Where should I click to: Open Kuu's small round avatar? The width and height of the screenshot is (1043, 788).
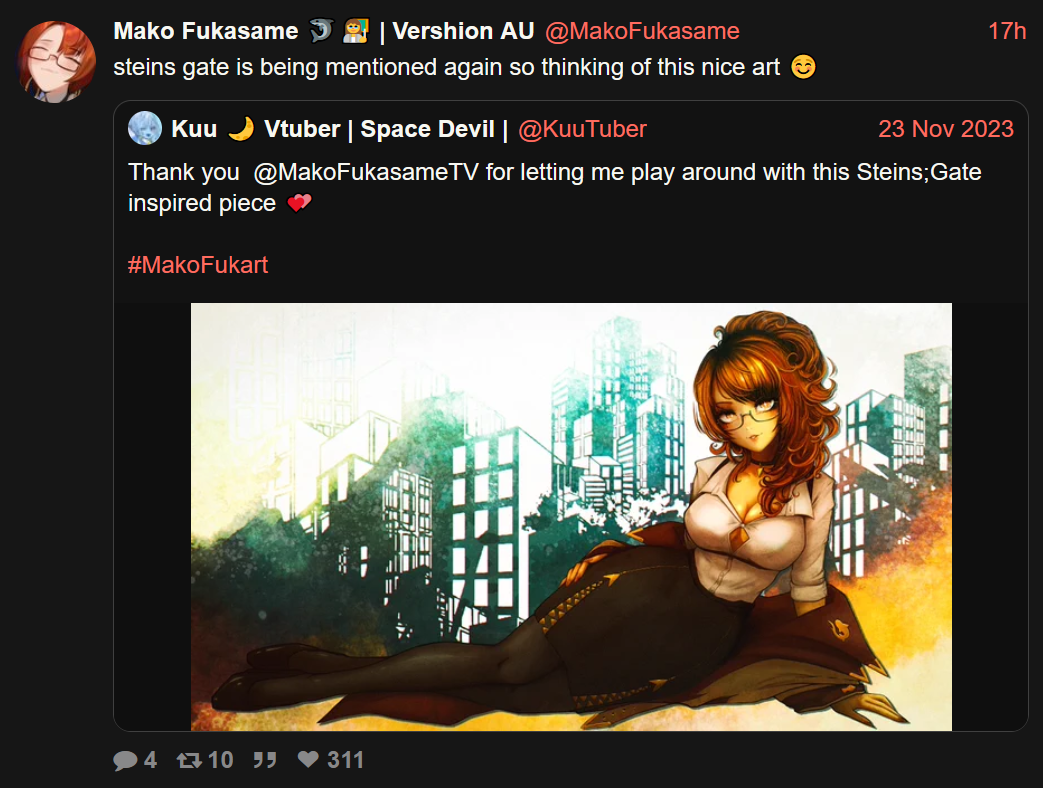145,128
